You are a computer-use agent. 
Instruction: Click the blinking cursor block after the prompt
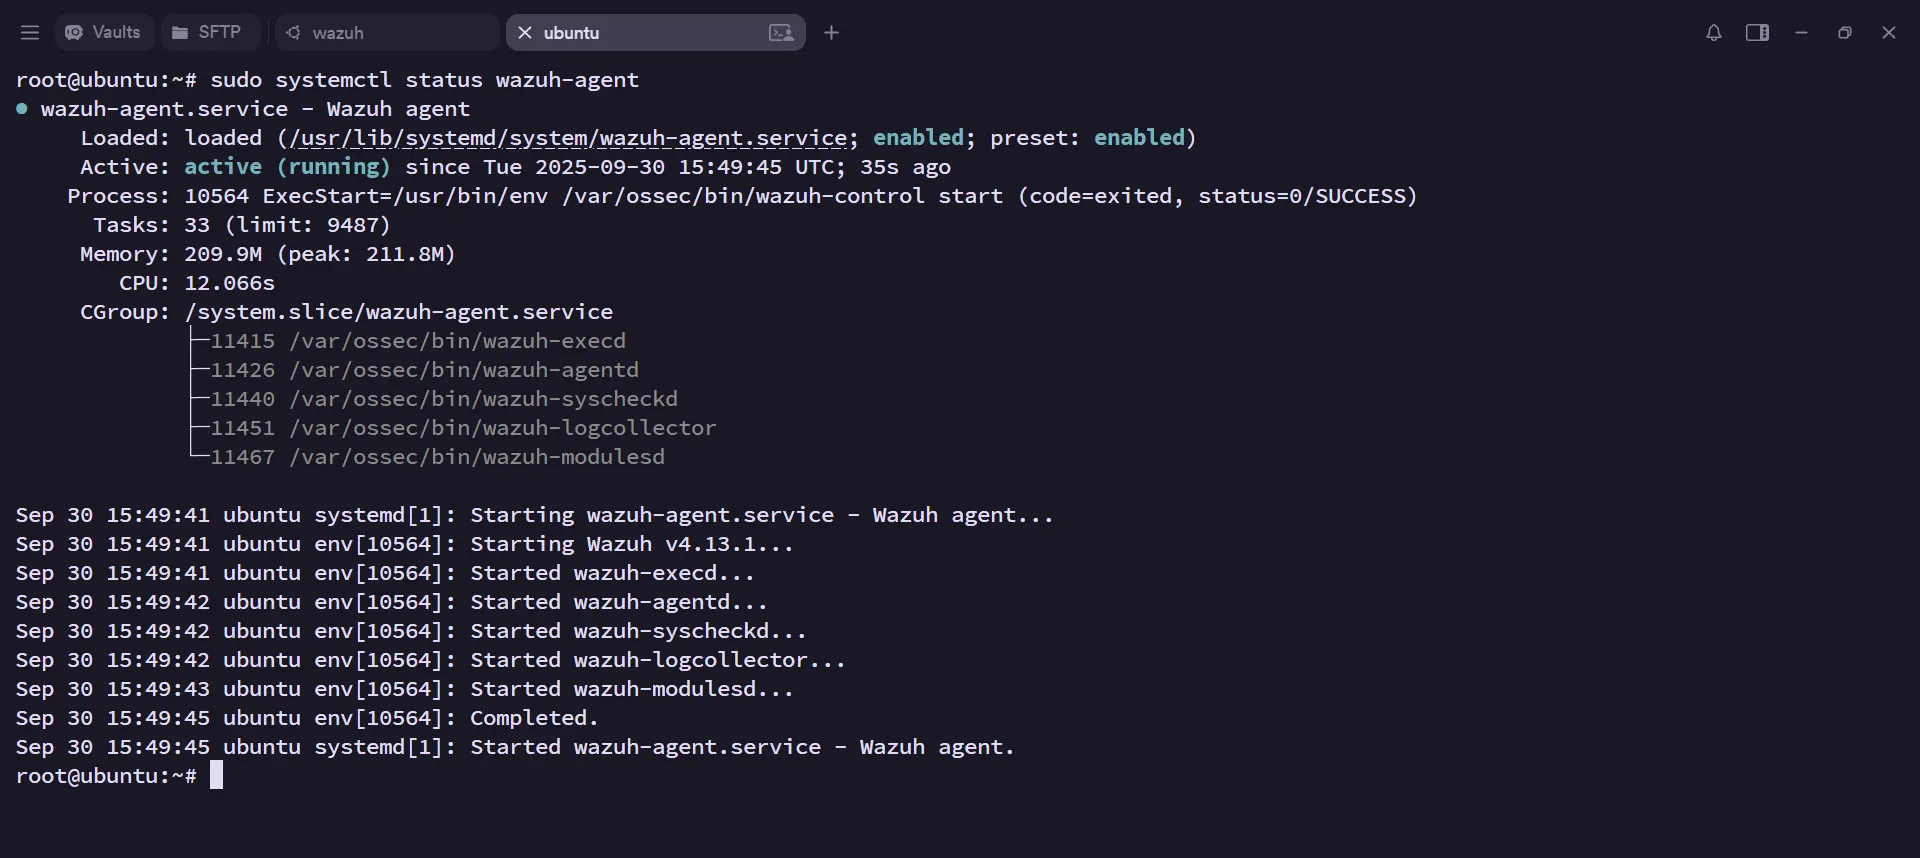[x=218, y=775]
